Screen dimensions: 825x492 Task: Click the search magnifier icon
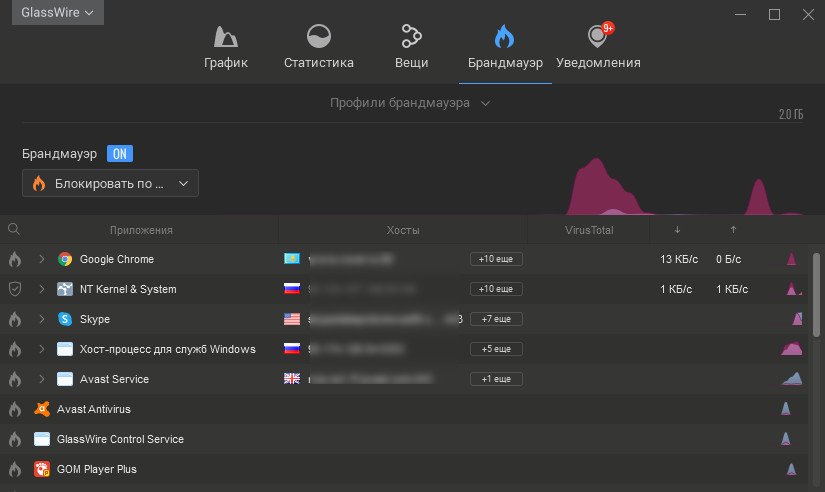pyautogui.click(x=14, y=229)
